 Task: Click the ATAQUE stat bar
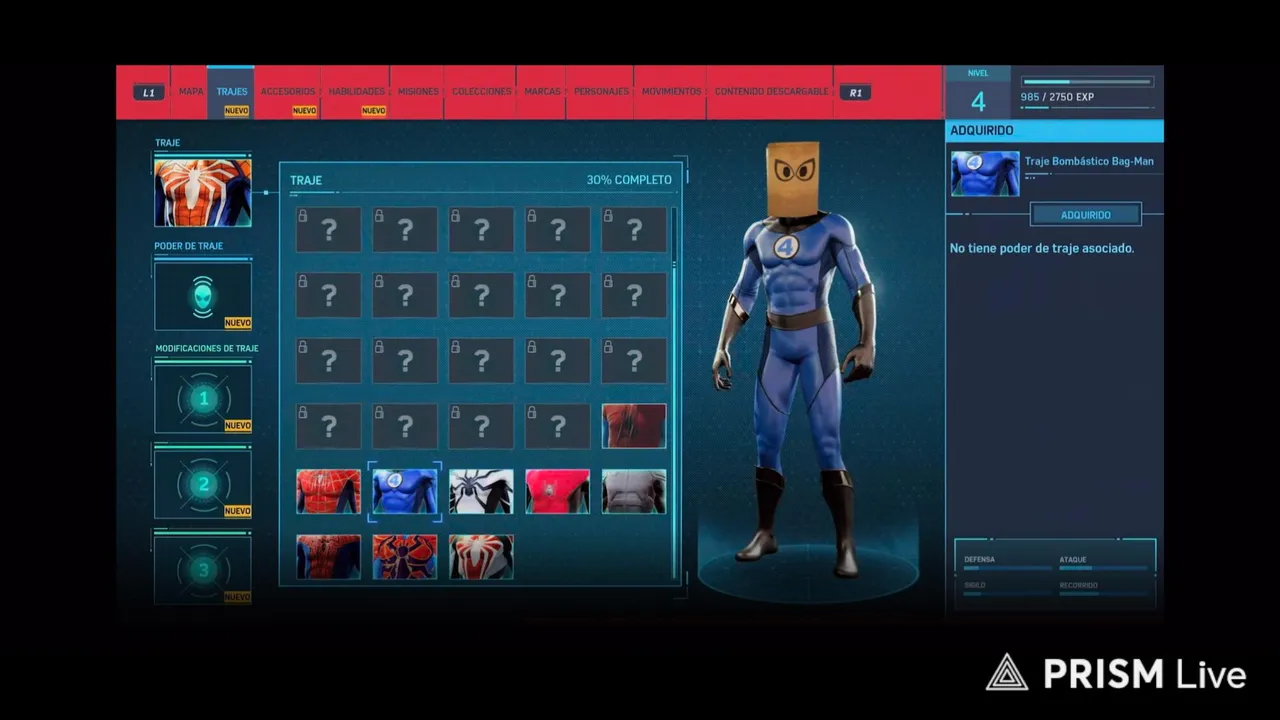click(1104, 568)
